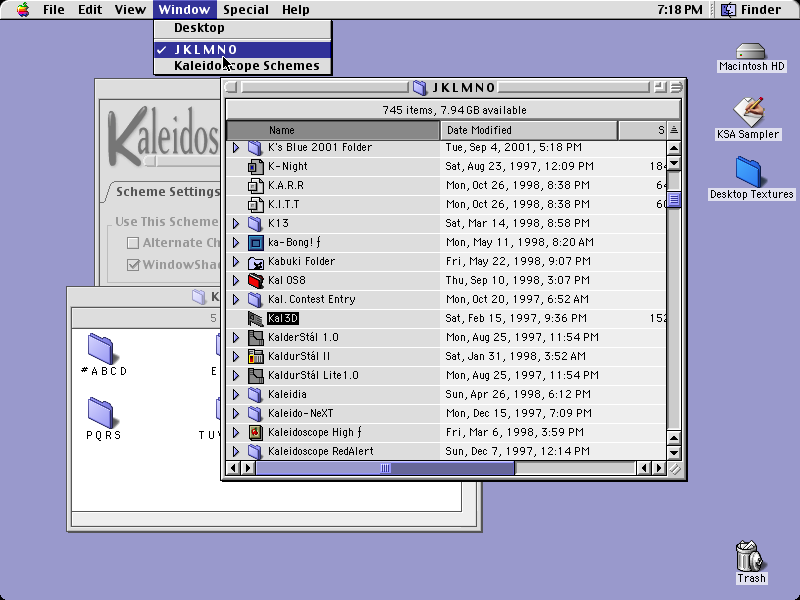Select the # A B C D folder in back window
Viewport: 800px width, 600px height.
point(101,349)
